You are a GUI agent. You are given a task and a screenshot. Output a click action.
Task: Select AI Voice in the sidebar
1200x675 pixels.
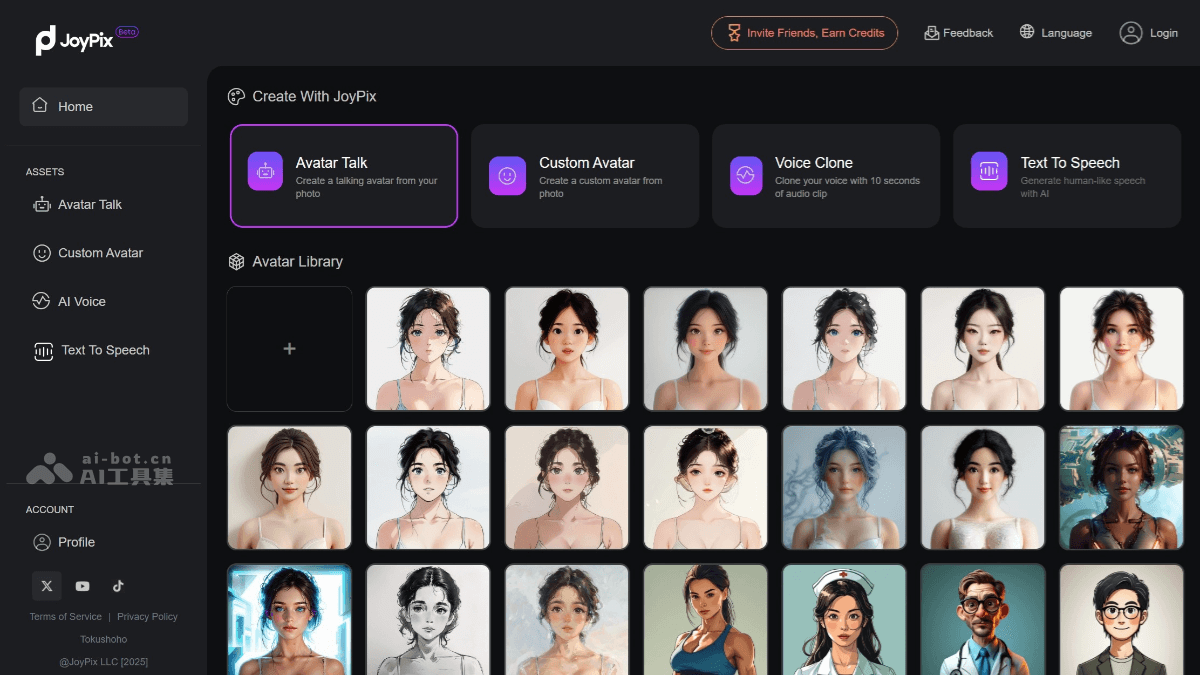(x=81, y=302)
